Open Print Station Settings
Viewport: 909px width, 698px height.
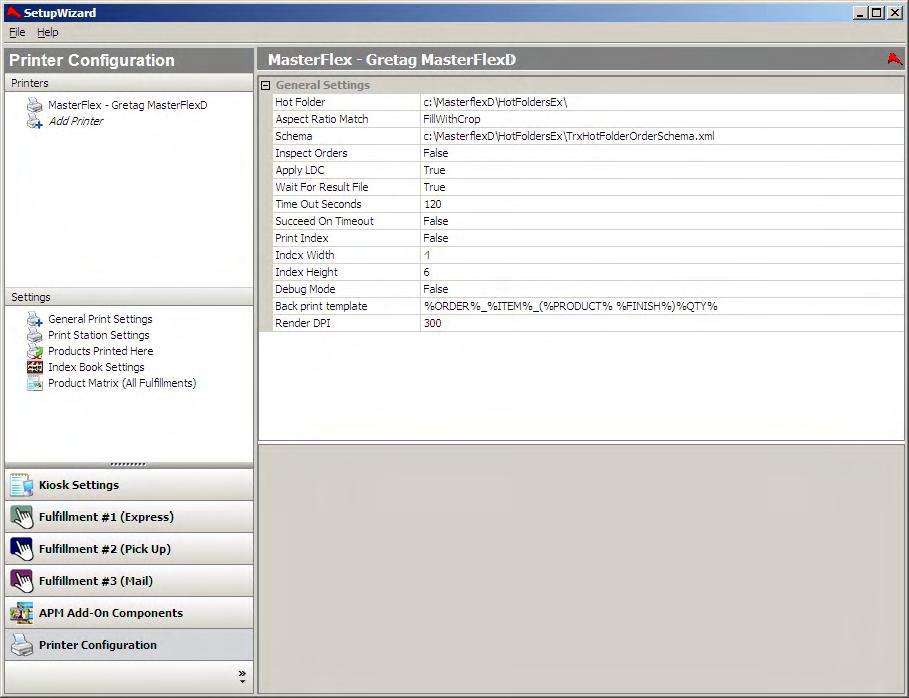[99, 335]
